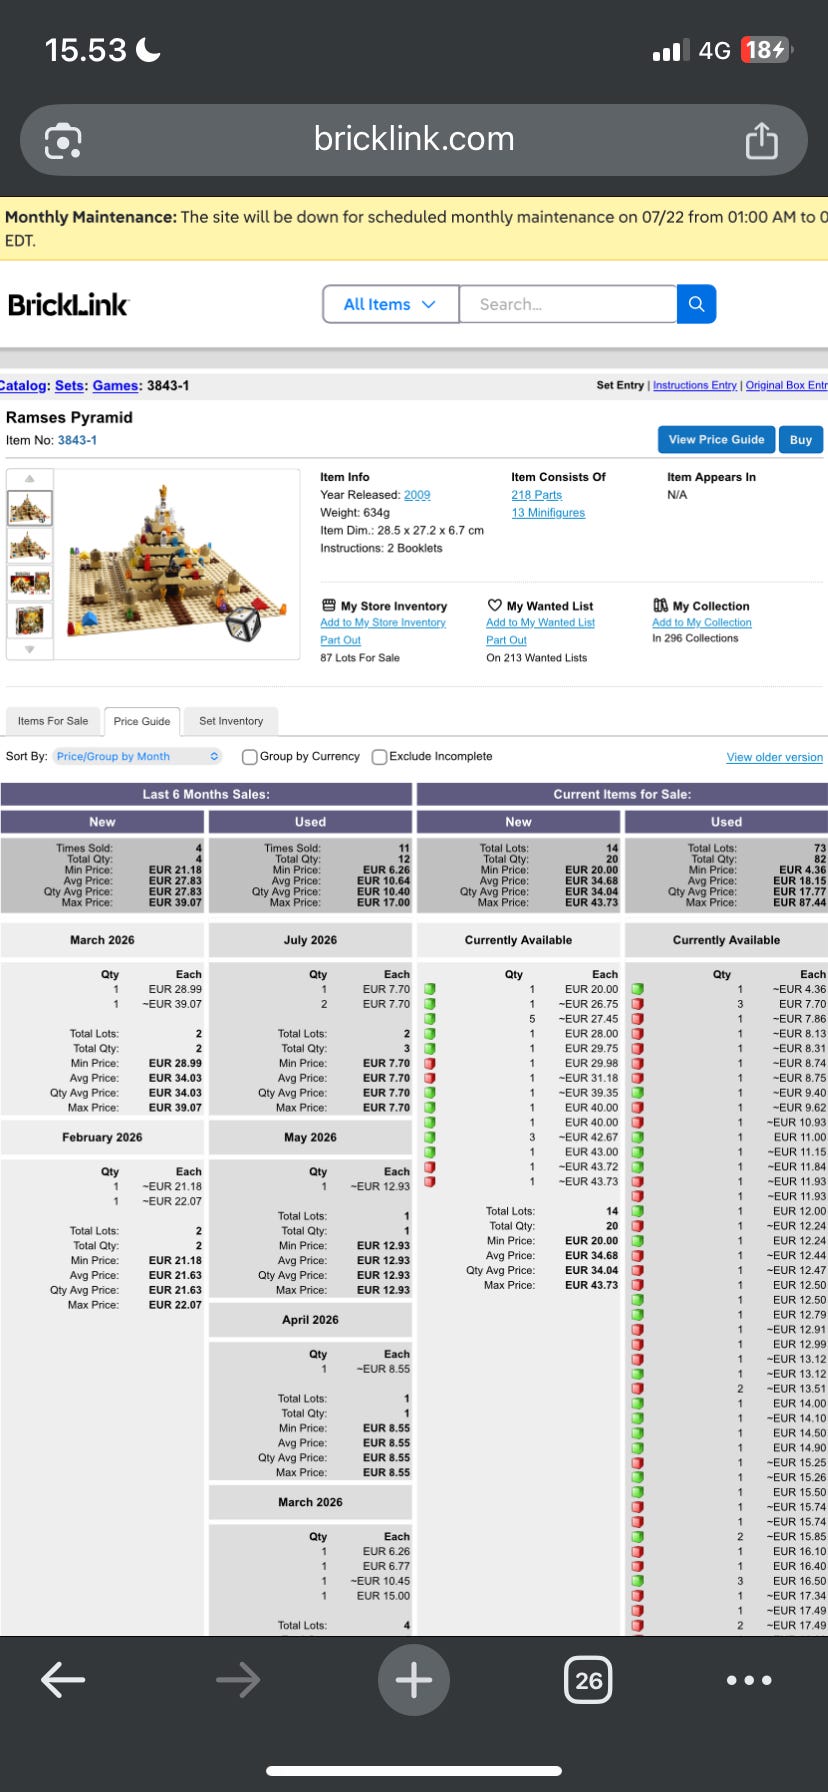Click the February 2026 month heading
The height and width of the screenshot is (1792, 828).
coord(102,1137)
